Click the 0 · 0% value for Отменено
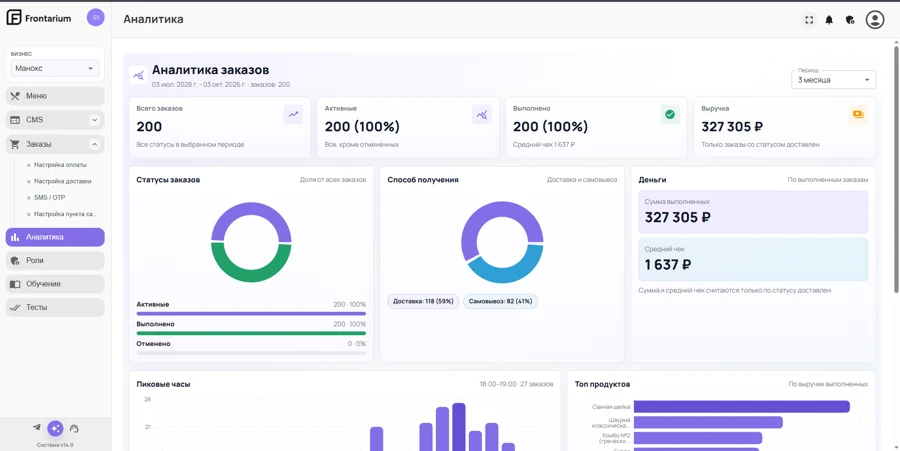Viewport: 900px width, 451px height. (x=356, y=344)
